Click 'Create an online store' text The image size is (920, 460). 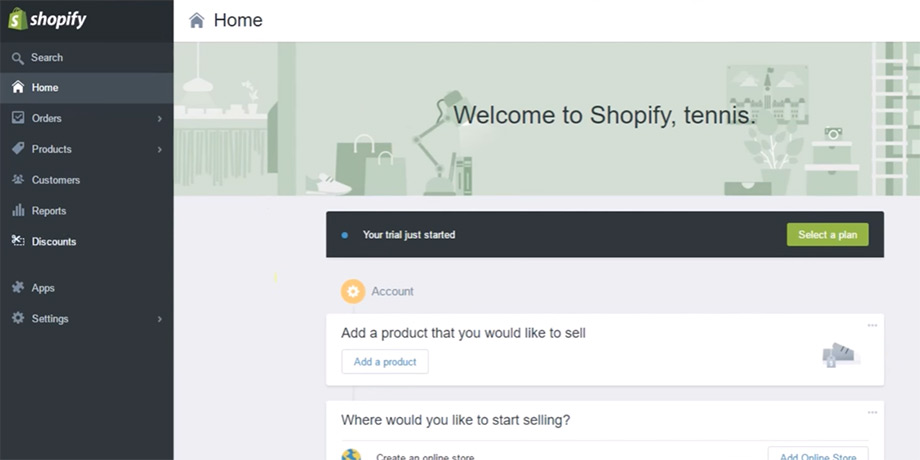point(425,456)
